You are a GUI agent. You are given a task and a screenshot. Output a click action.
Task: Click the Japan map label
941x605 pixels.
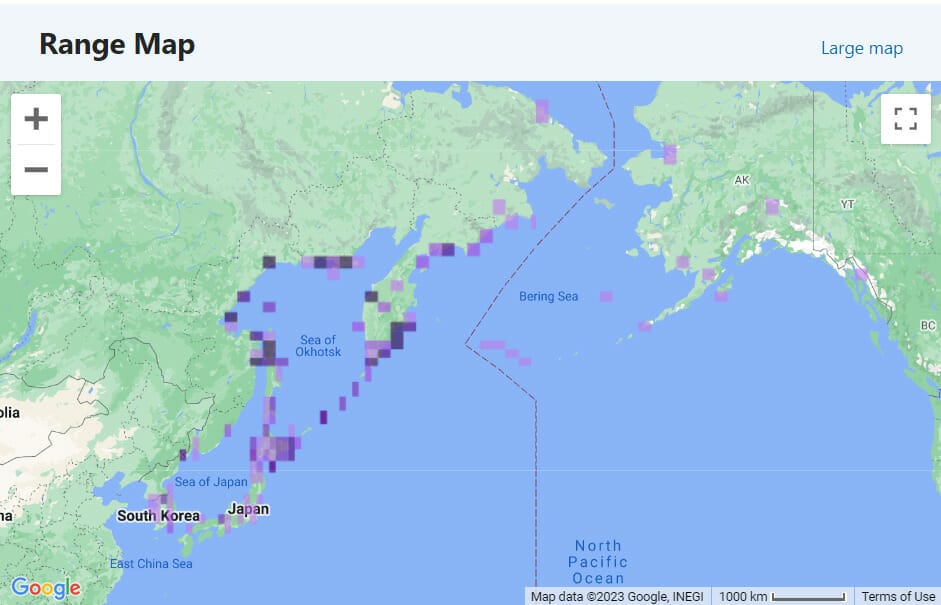248,510
